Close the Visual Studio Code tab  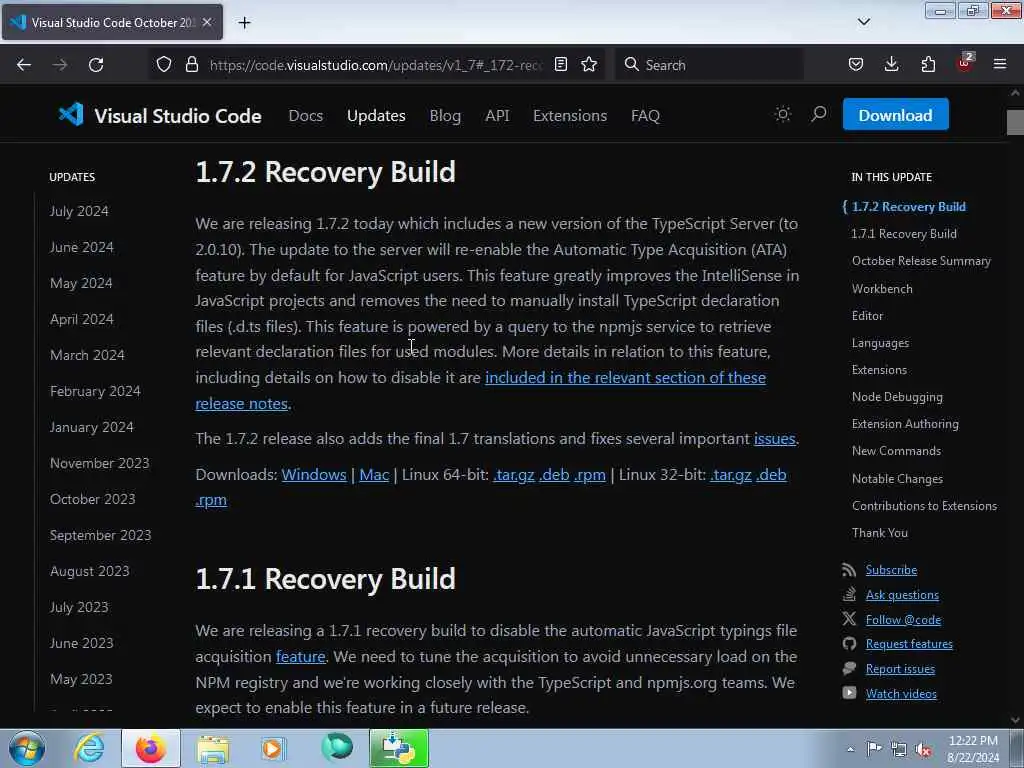pyautogui.click(x=207, y=22)
